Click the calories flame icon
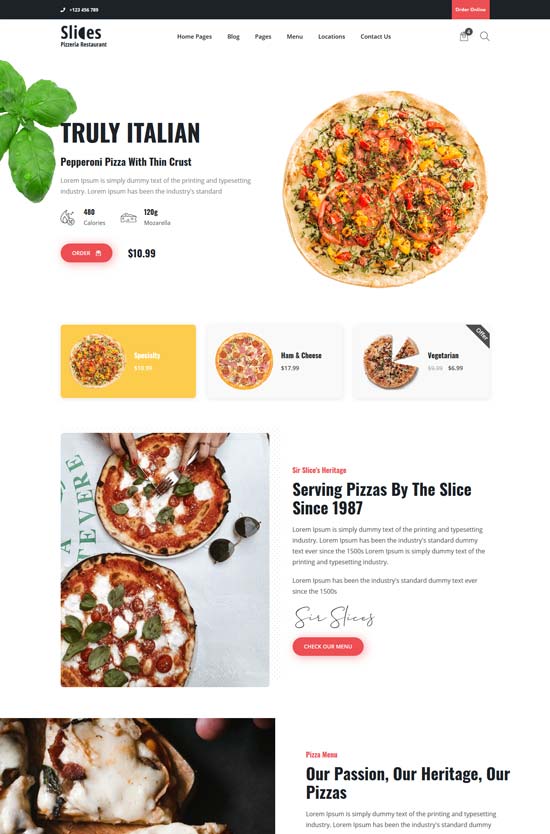Viewport: 550px width, 834px height. [68, 218]
